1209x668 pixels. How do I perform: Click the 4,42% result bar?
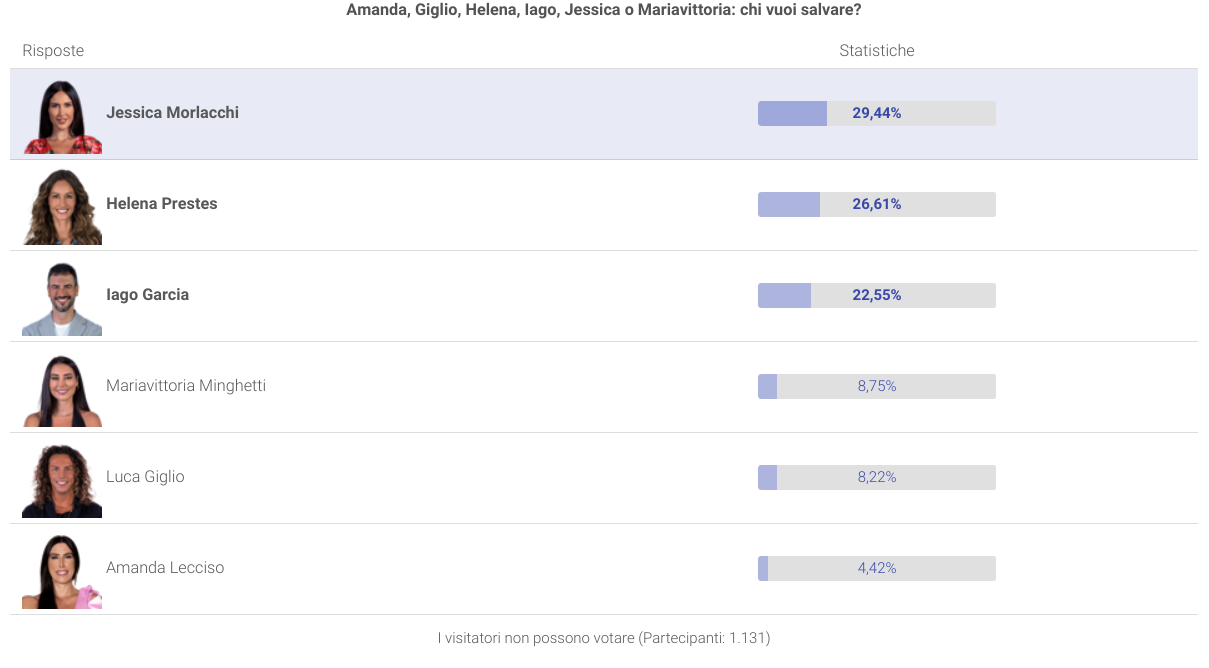coord(876,569)
